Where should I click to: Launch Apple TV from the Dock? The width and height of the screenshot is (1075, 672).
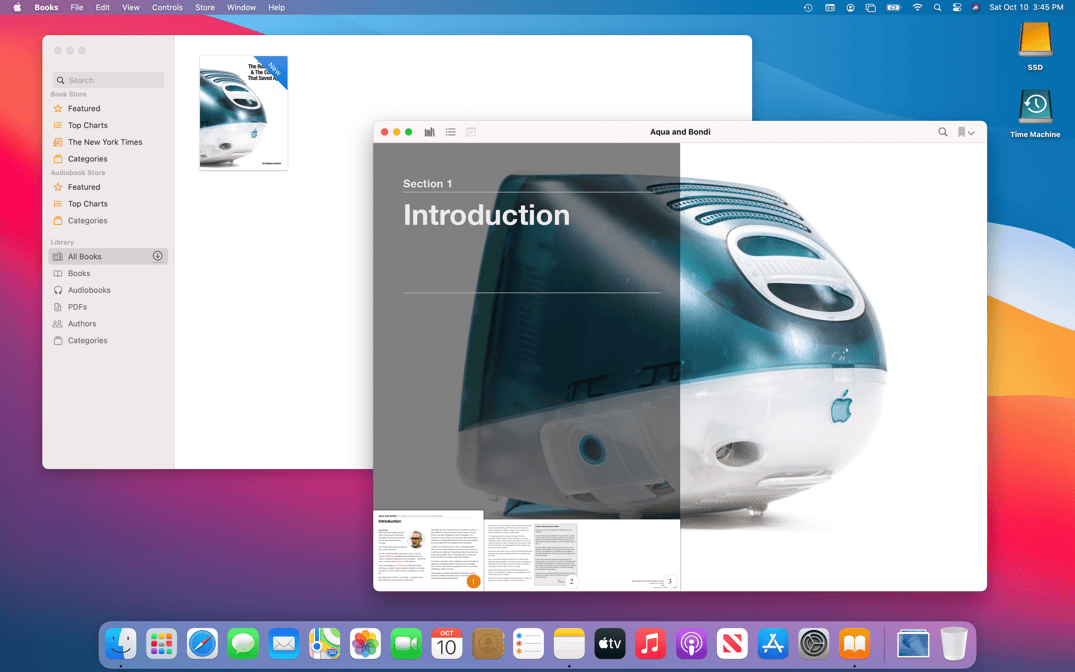[x=609, y=644]
